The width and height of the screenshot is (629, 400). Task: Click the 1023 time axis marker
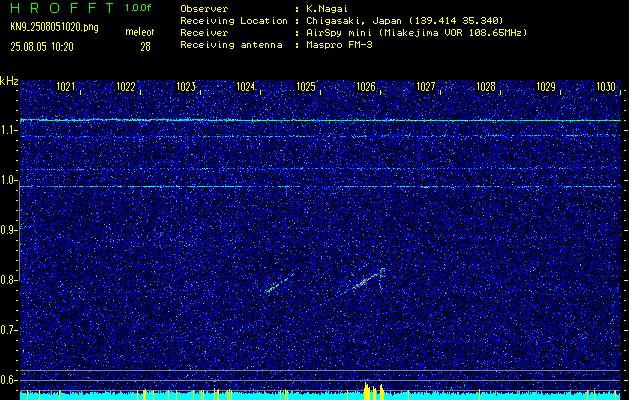pyautogui.click(x=186, y=87)
